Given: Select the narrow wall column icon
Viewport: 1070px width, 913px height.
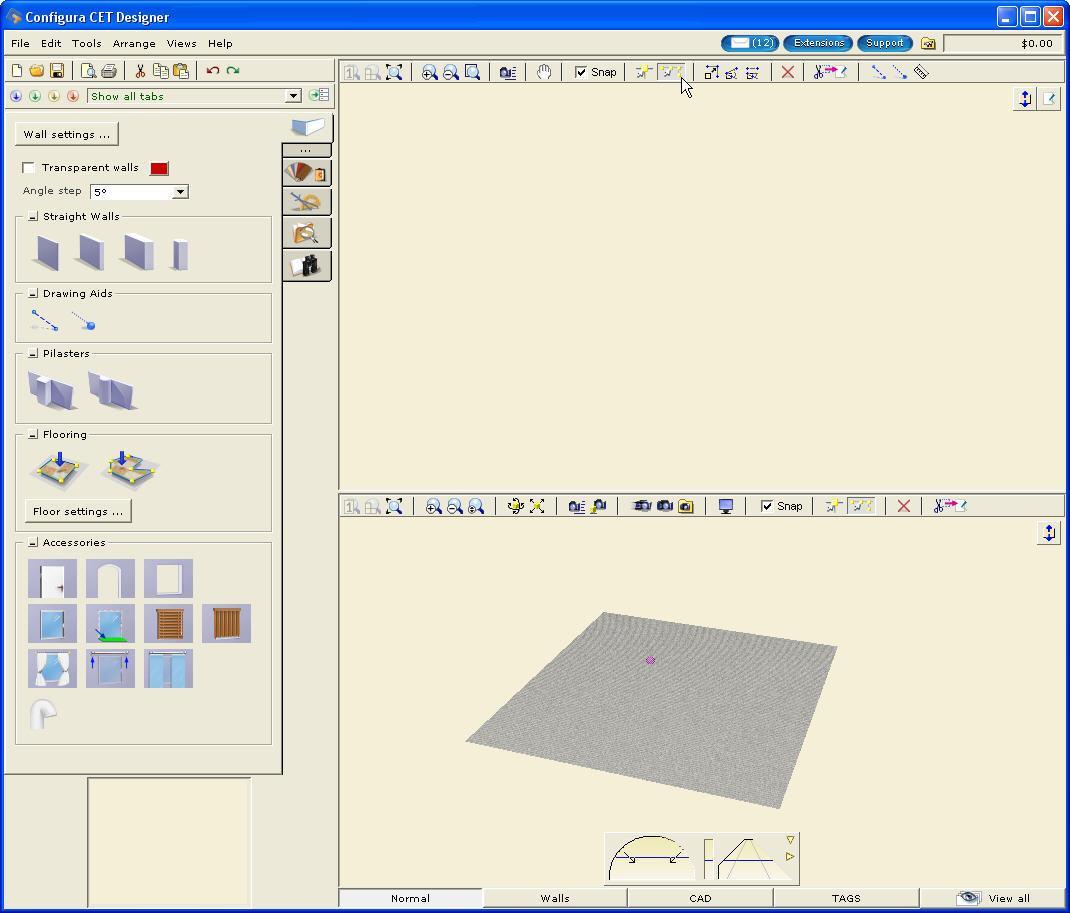Looking at the screenshot, I should 180,255.
